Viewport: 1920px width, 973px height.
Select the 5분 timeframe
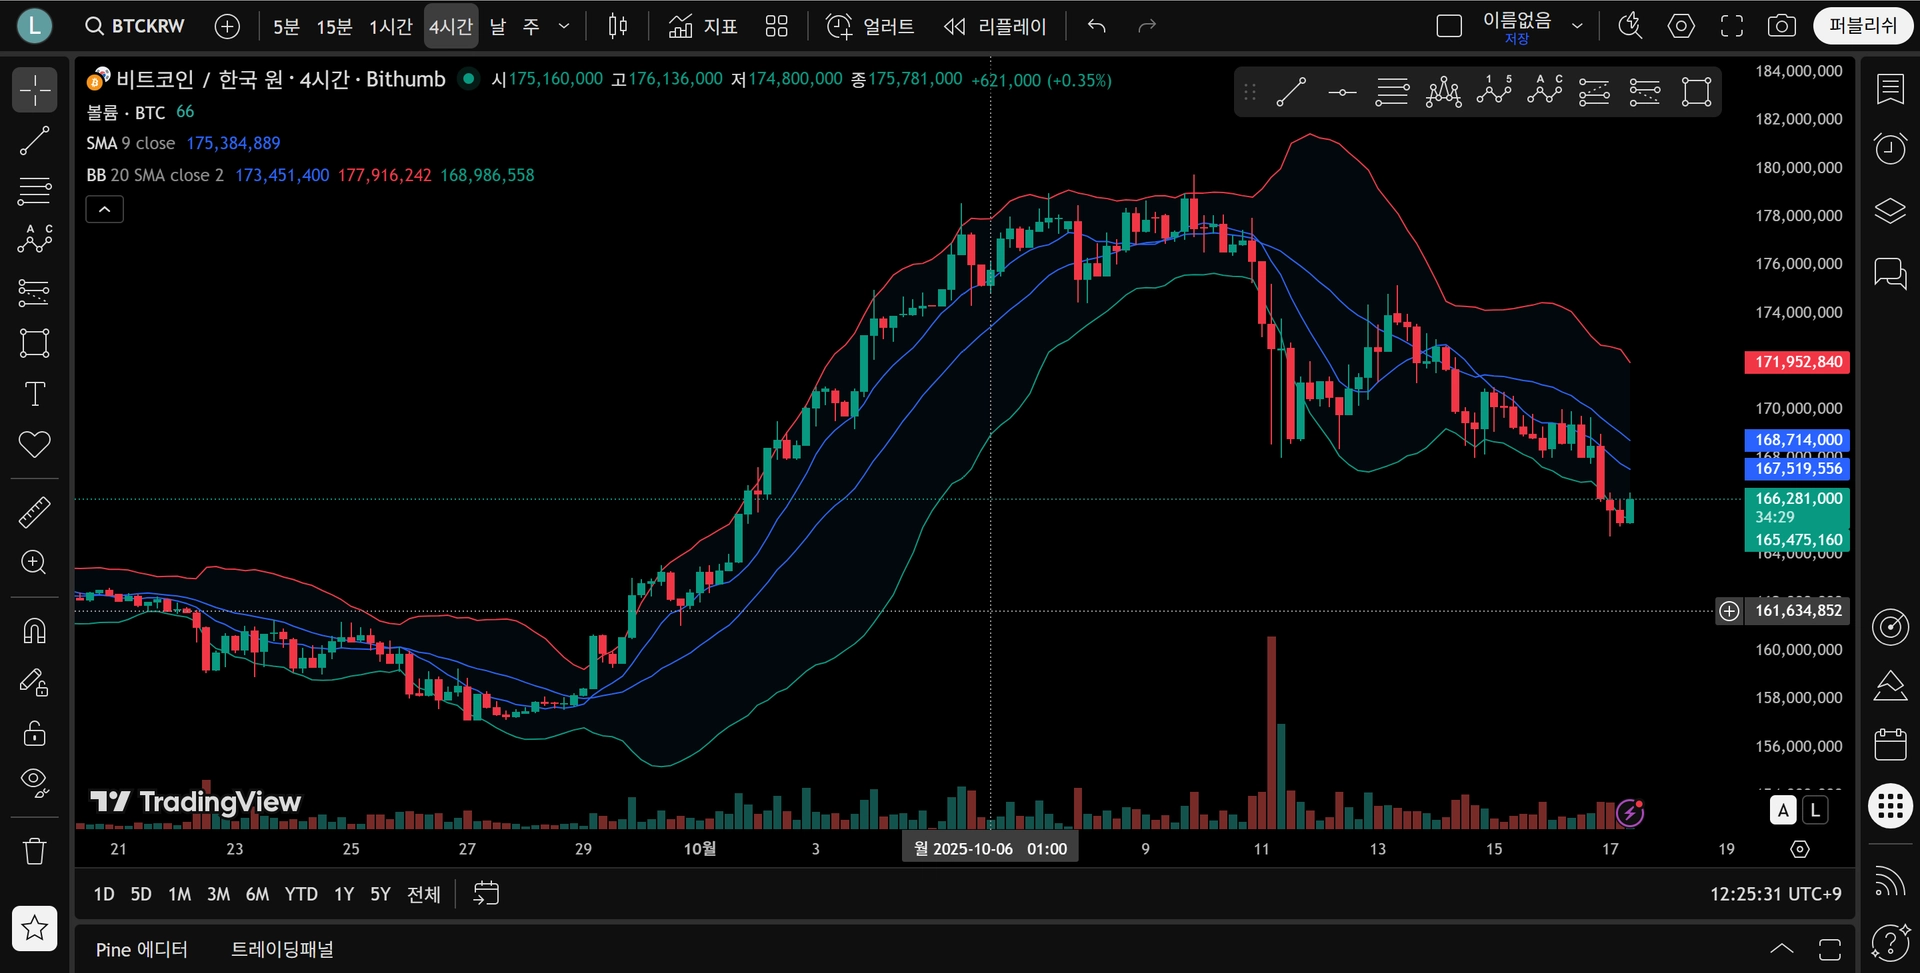click(x=286, y=26)
